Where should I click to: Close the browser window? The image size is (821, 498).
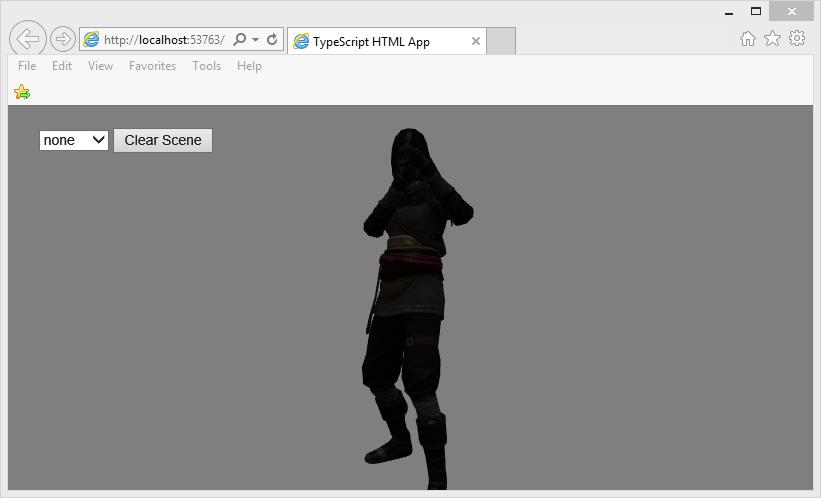(x=792, y=12)
